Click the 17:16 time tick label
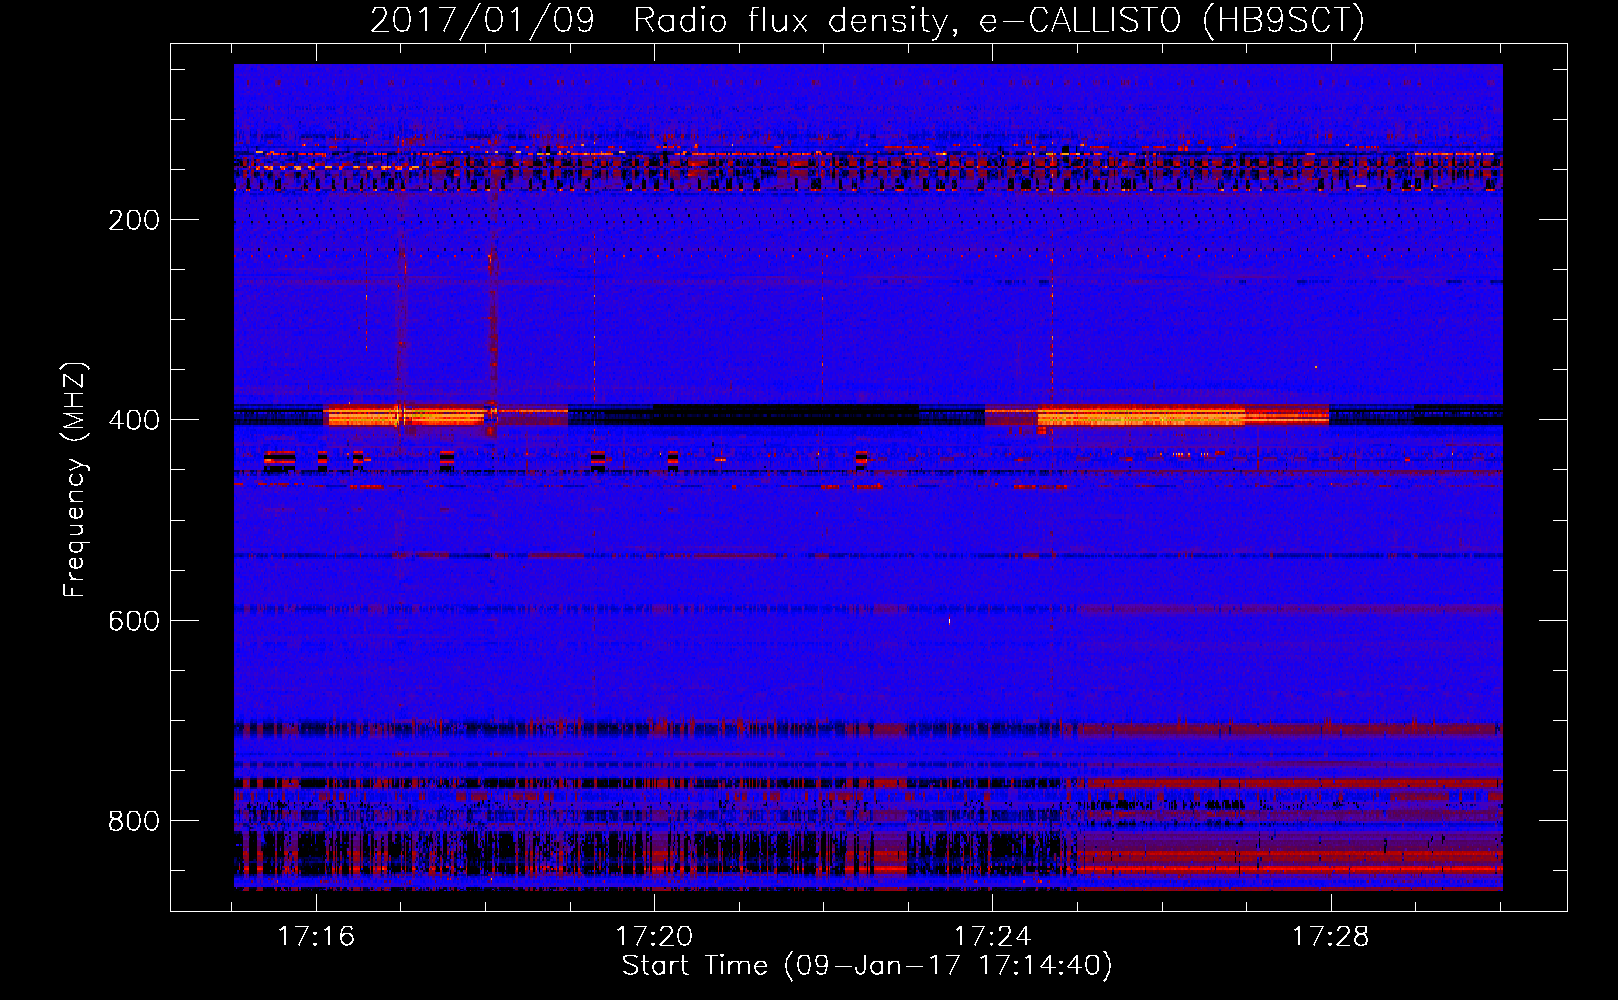The width and height of the screenshot is (1618, 1000). [x=316, y=937]
